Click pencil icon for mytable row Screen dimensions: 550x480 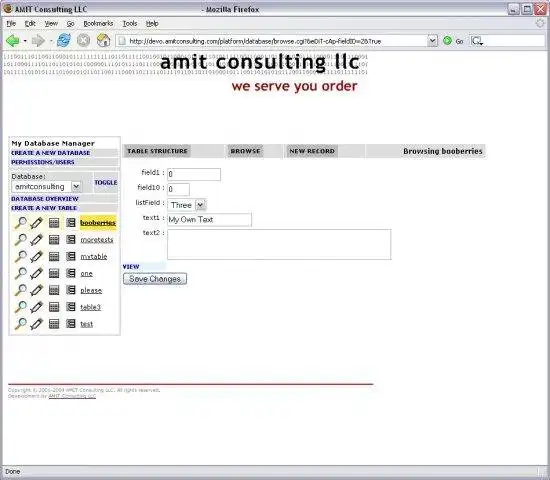tap(36, 256)
